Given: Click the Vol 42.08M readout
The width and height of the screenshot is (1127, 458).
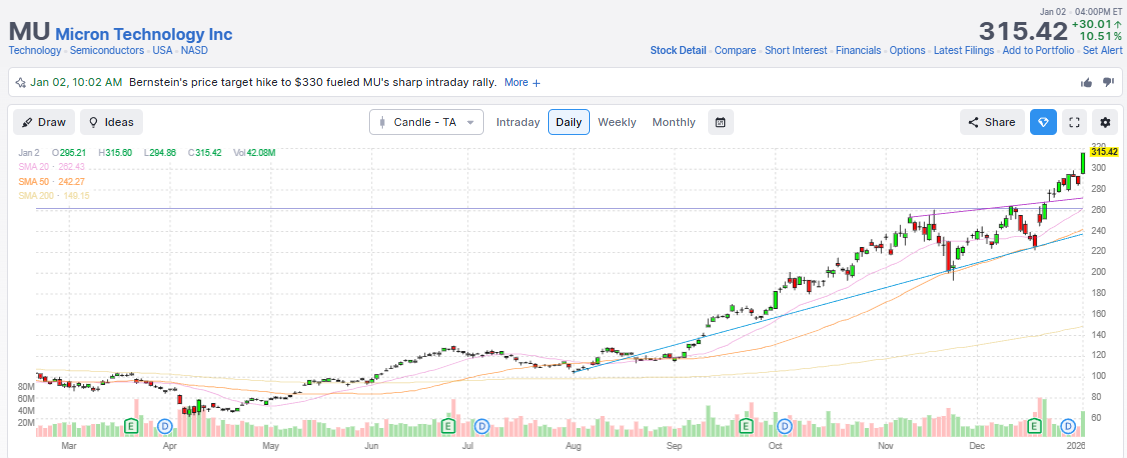Looking at the screenshot, I should (x=254, y=153).
